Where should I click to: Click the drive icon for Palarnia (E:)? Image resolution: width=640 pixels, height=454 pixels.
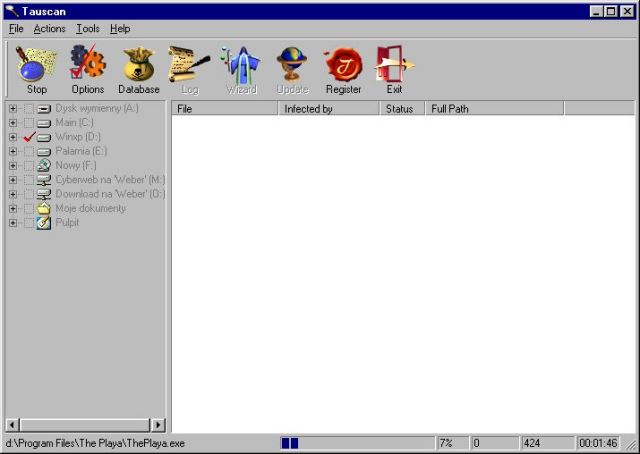point(44,151)
